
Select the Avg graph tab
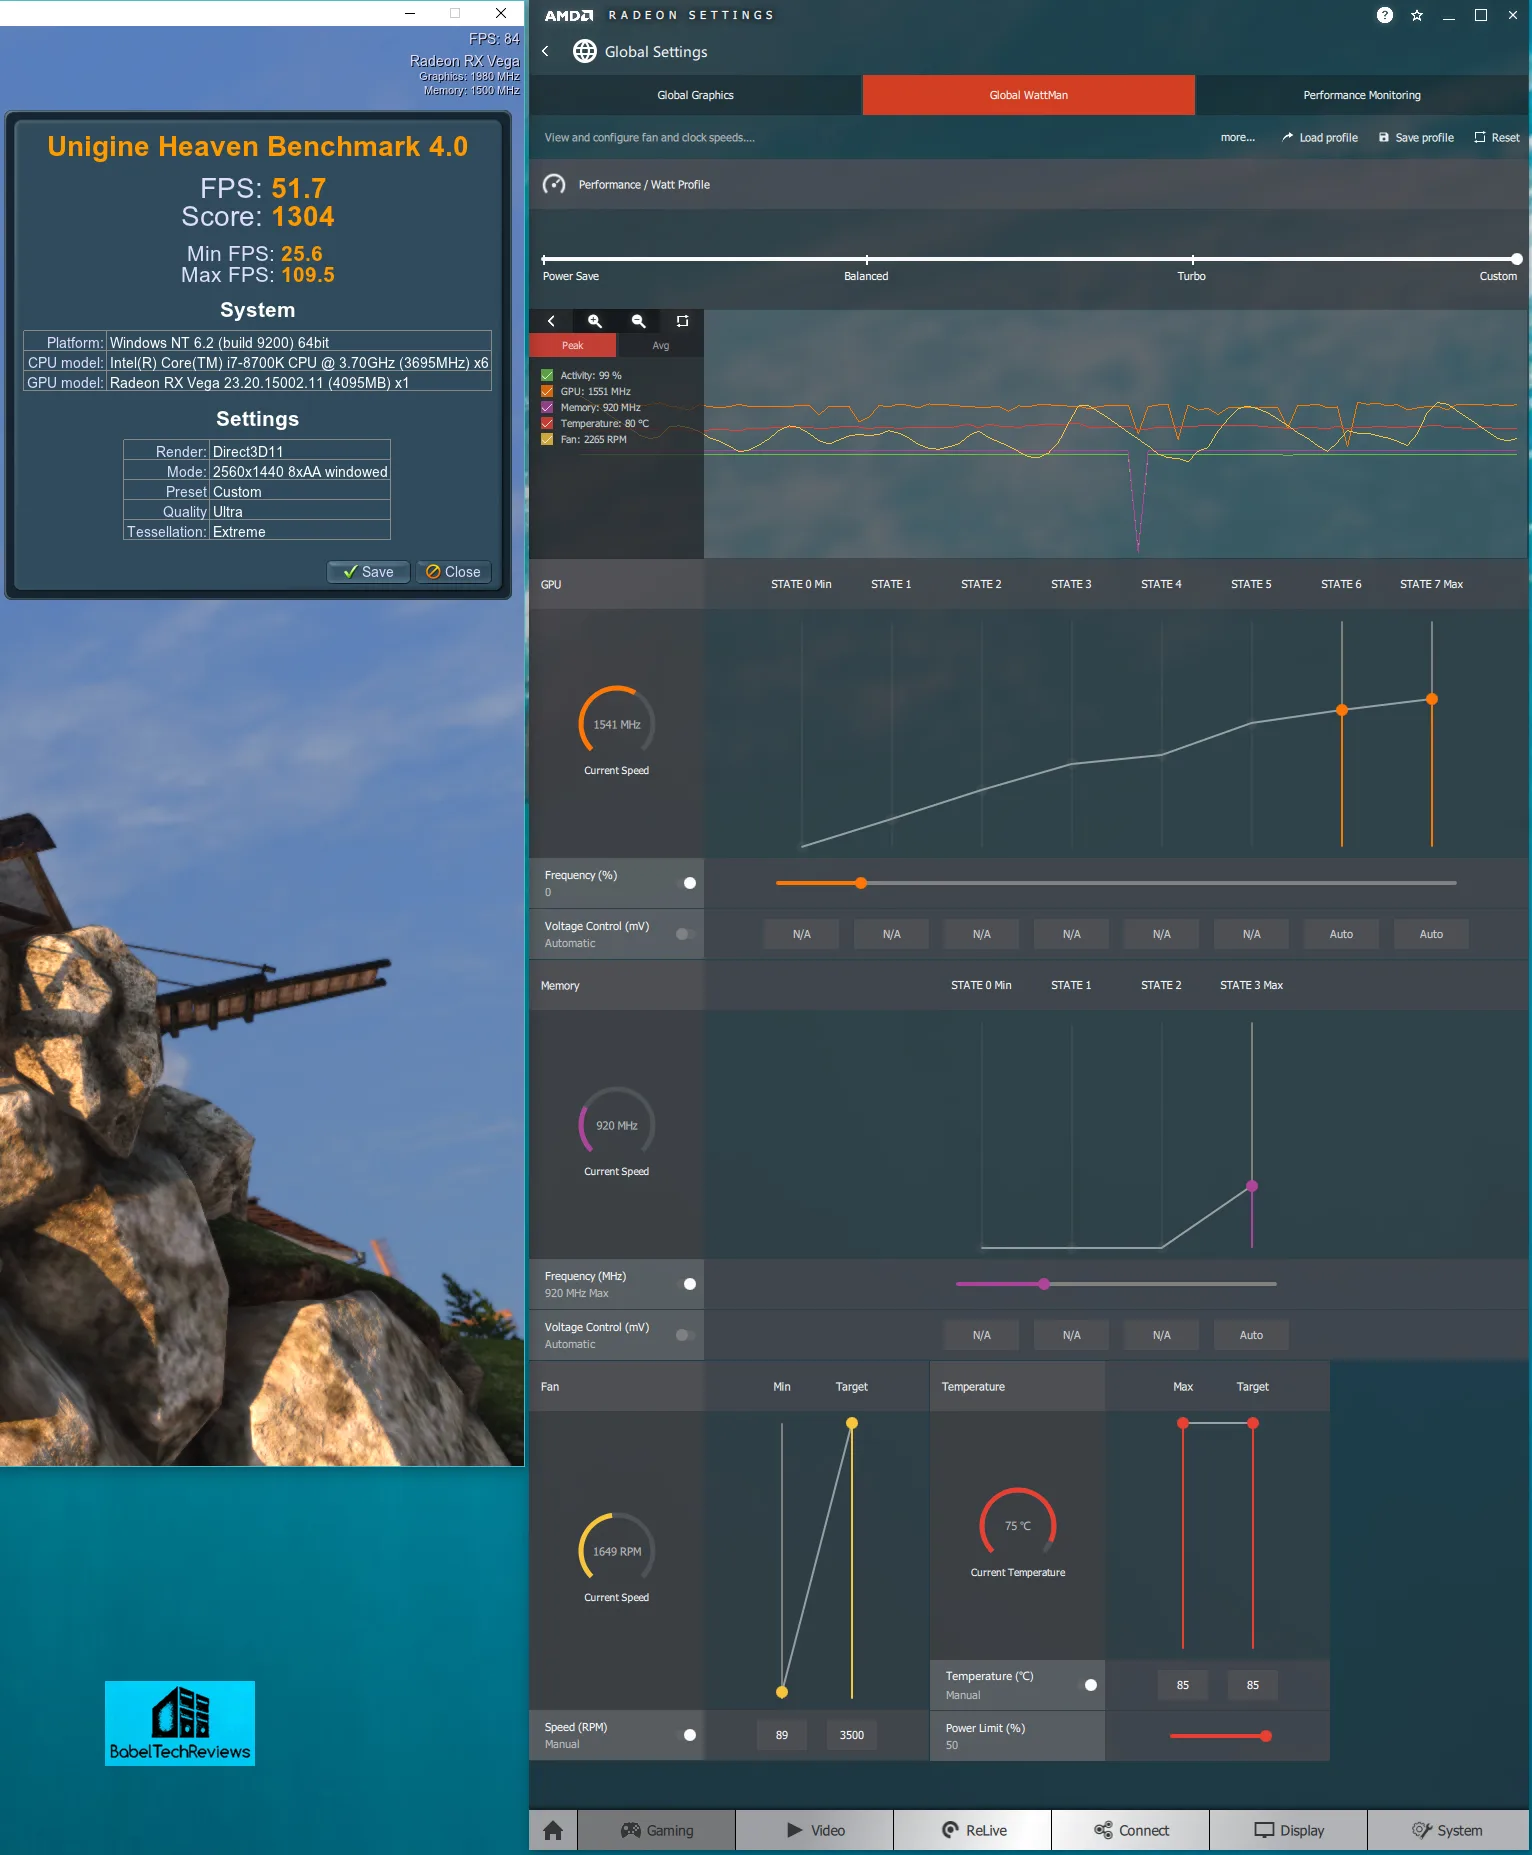point(661,345)
